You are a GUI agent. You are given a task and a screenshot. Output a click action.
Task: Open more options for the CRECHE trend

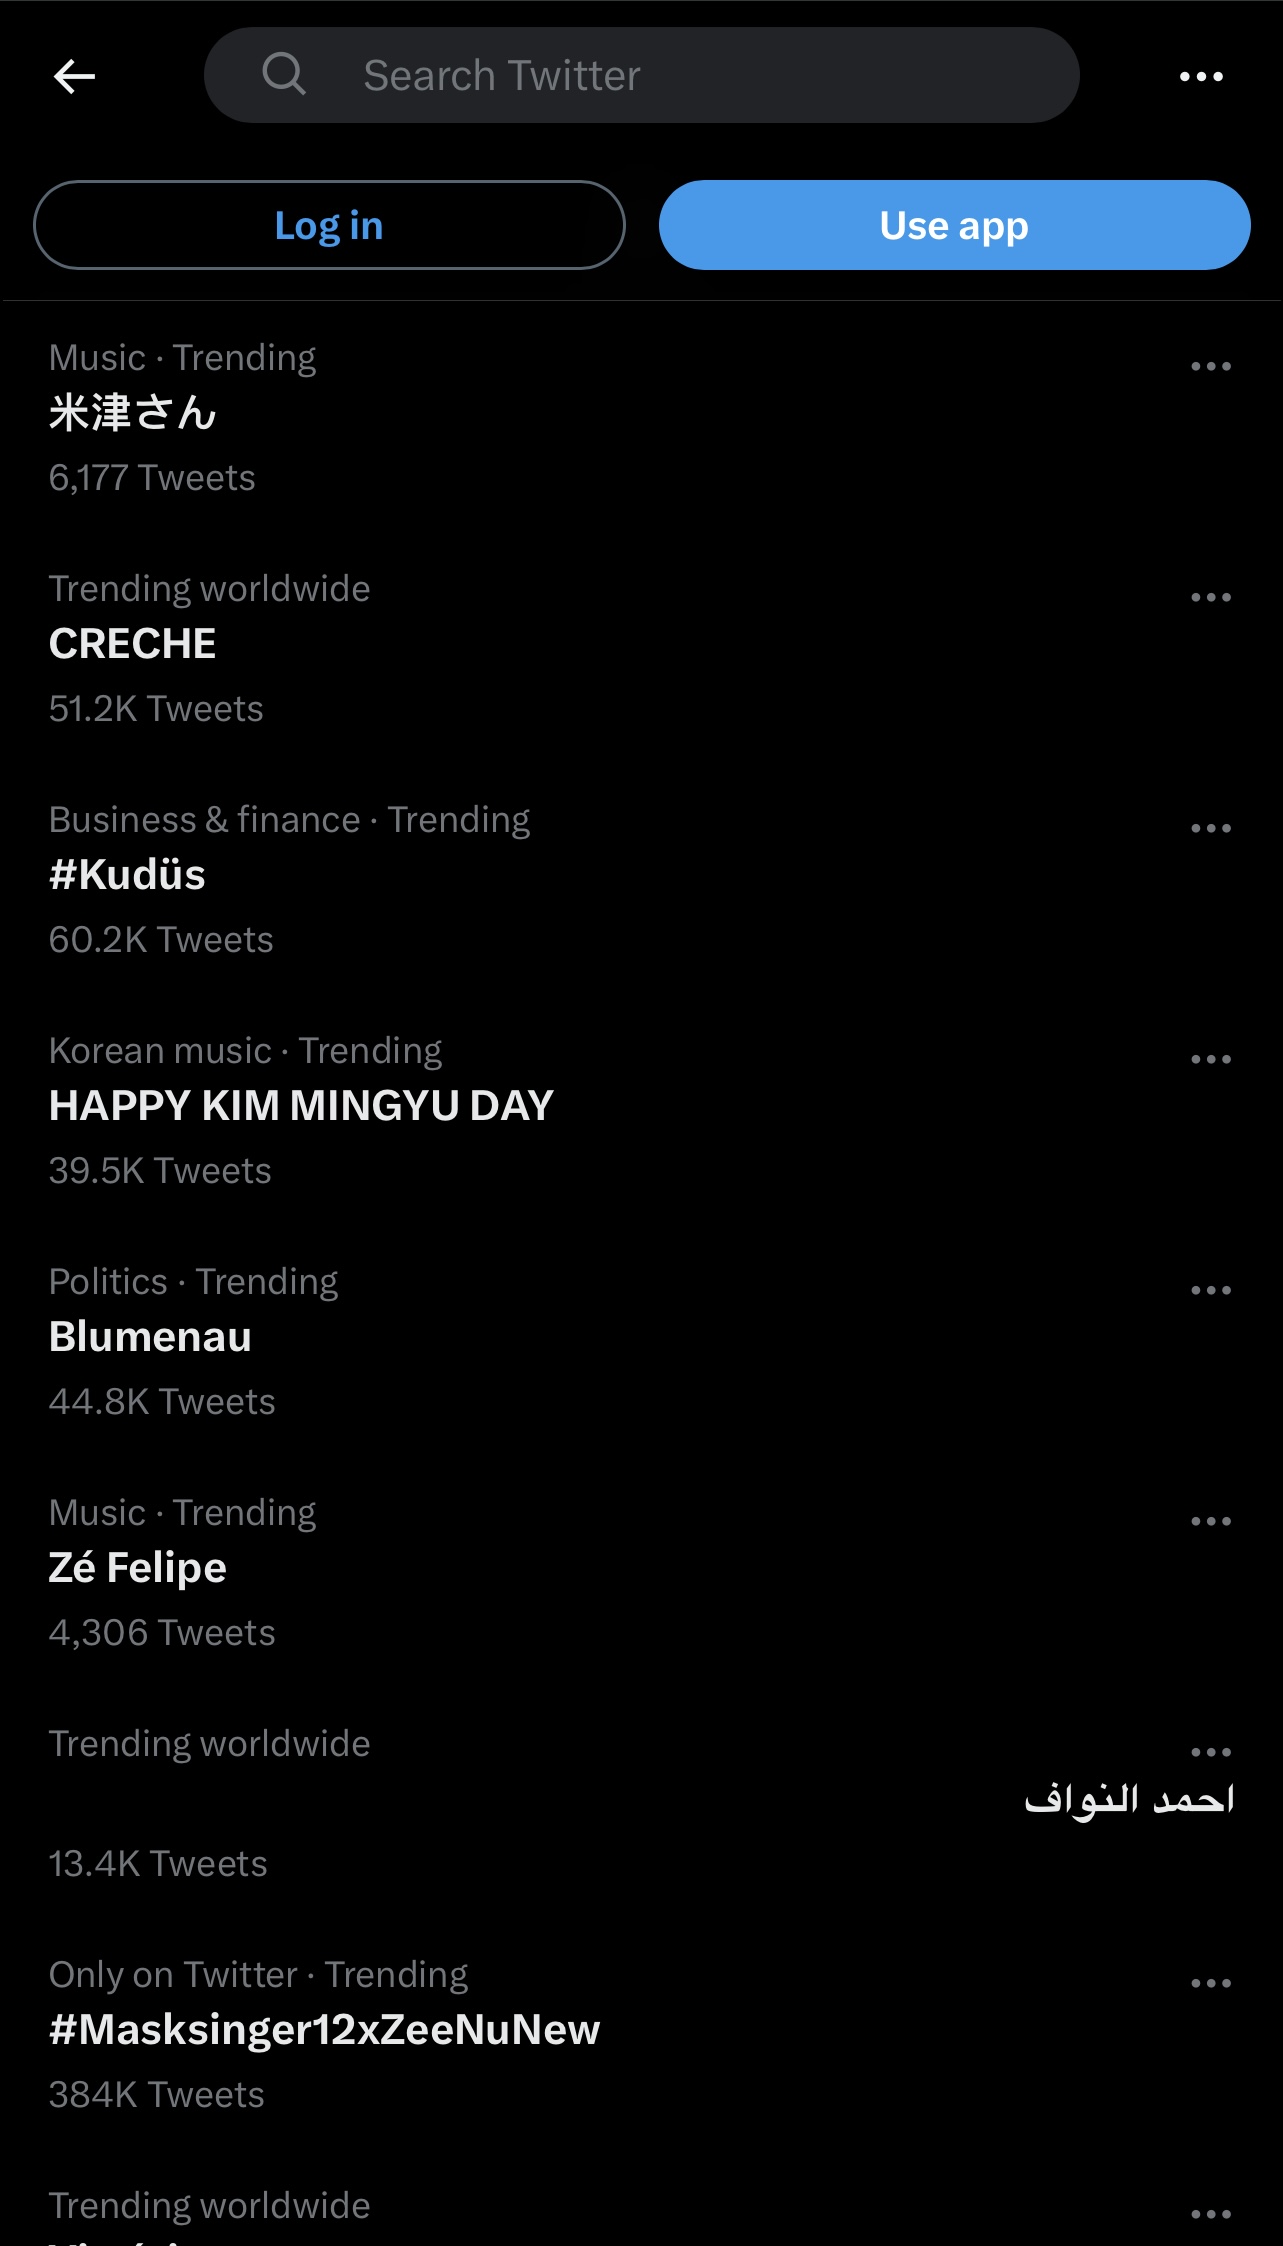[x=1210, y=598]
